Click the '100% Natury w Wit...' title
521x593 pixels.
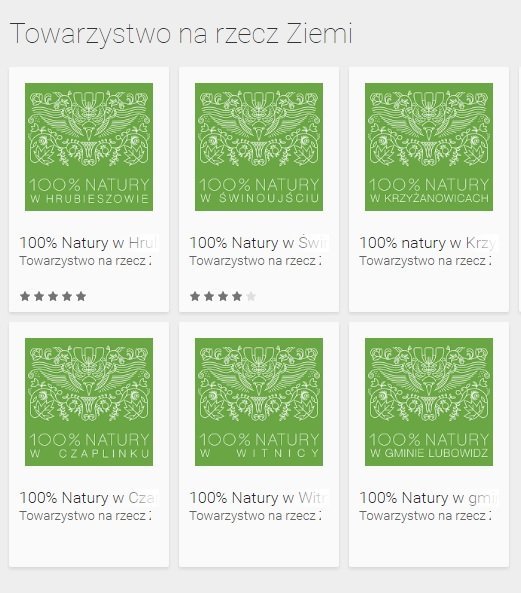(259, 497)
